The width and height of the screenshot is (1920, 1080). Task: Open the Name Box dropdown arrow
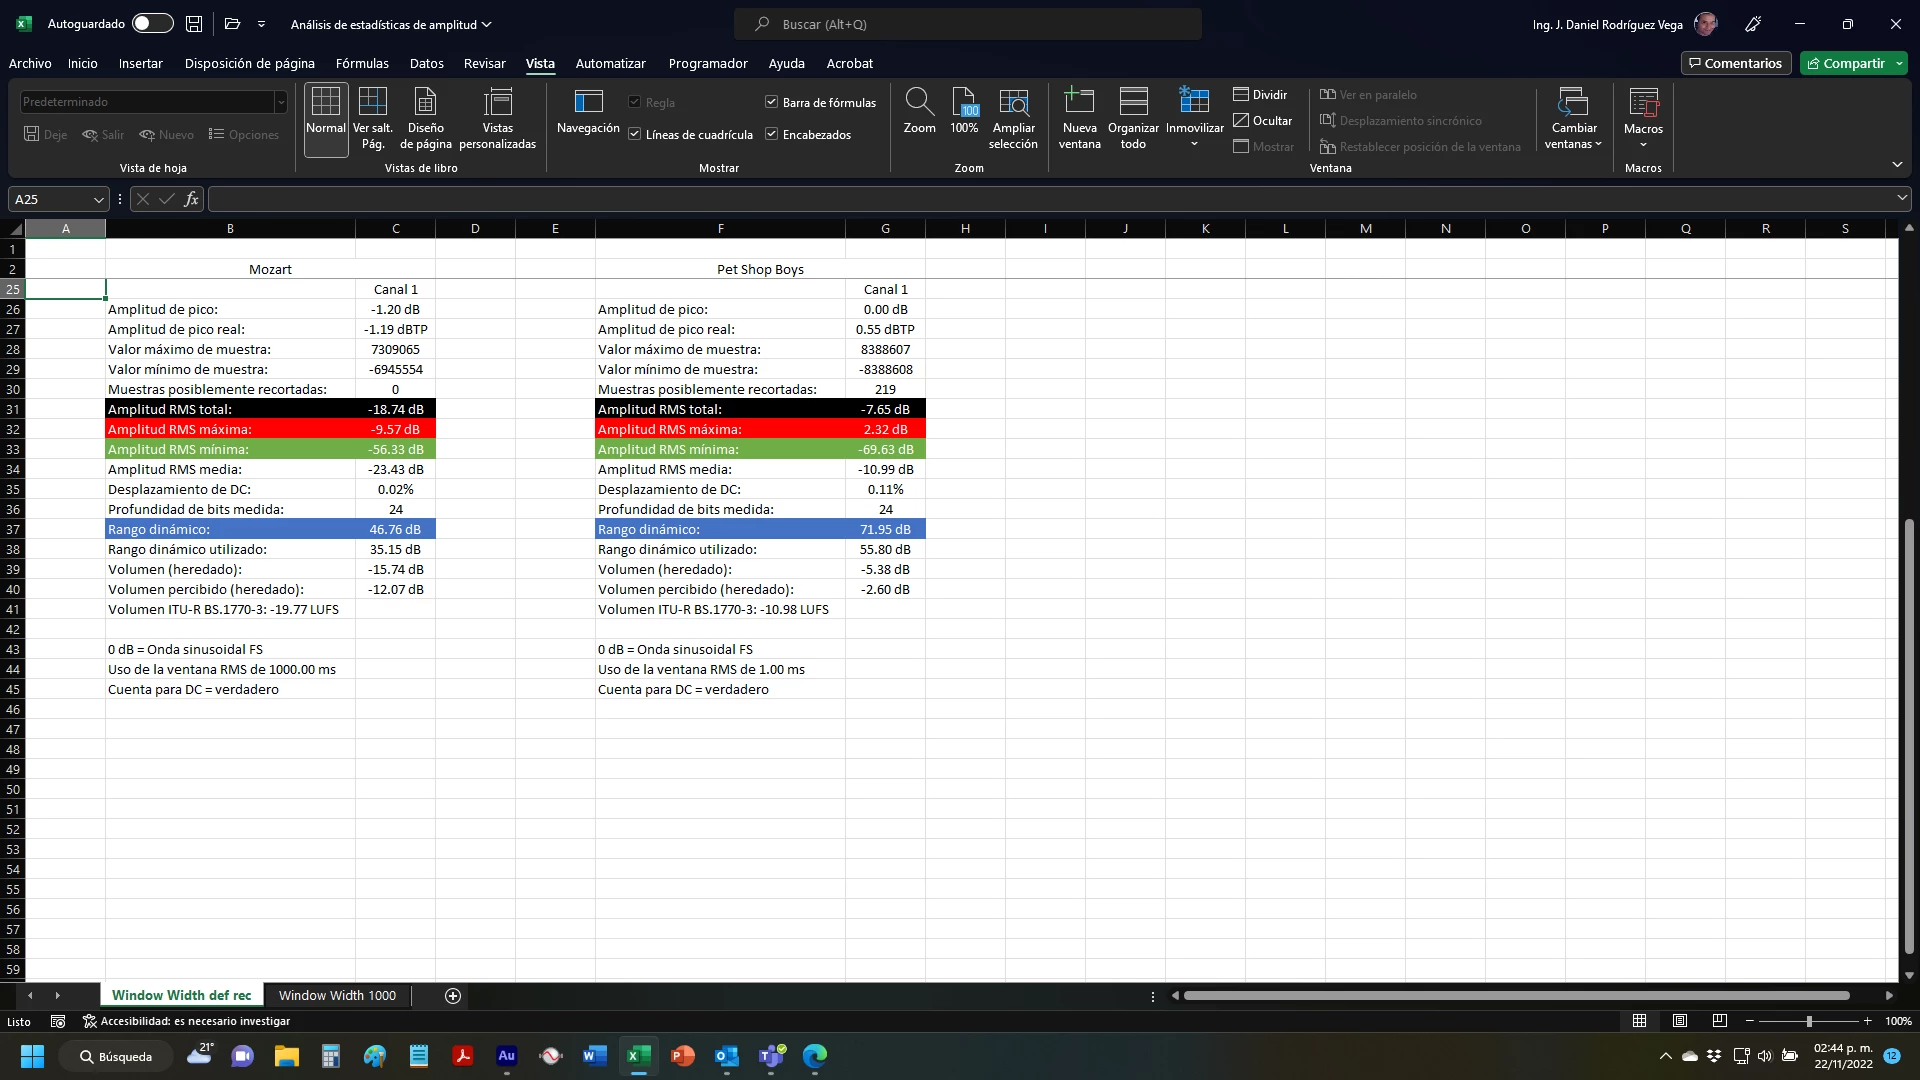pos(98,199)
